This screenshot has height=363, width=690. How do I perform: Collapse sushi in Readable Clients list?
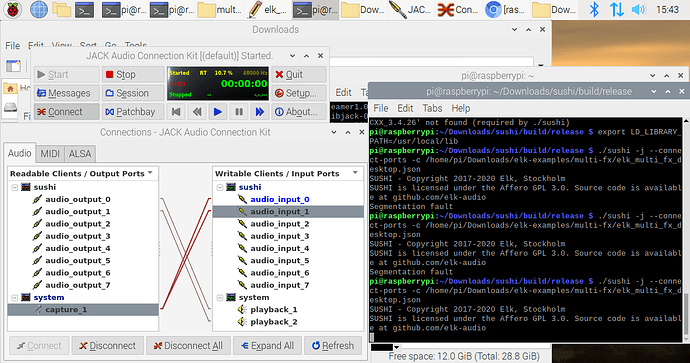coord(15,187)
